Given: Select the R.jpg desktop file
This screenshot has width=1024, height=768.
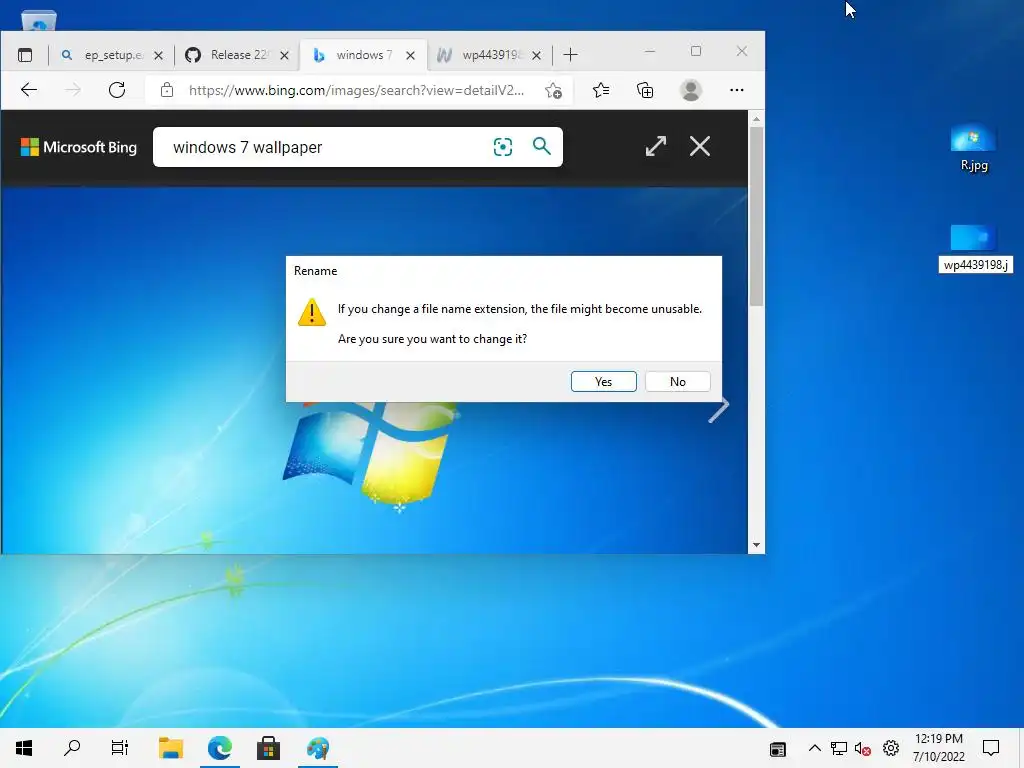Looking at the screenshot, I should (x=974, y=148).
